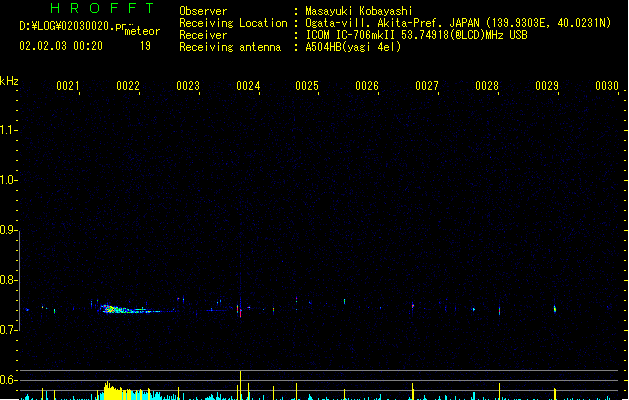Screen dimensions: 629x400
Task: Click the 0027 time marker
Action: tap(427, 86)
